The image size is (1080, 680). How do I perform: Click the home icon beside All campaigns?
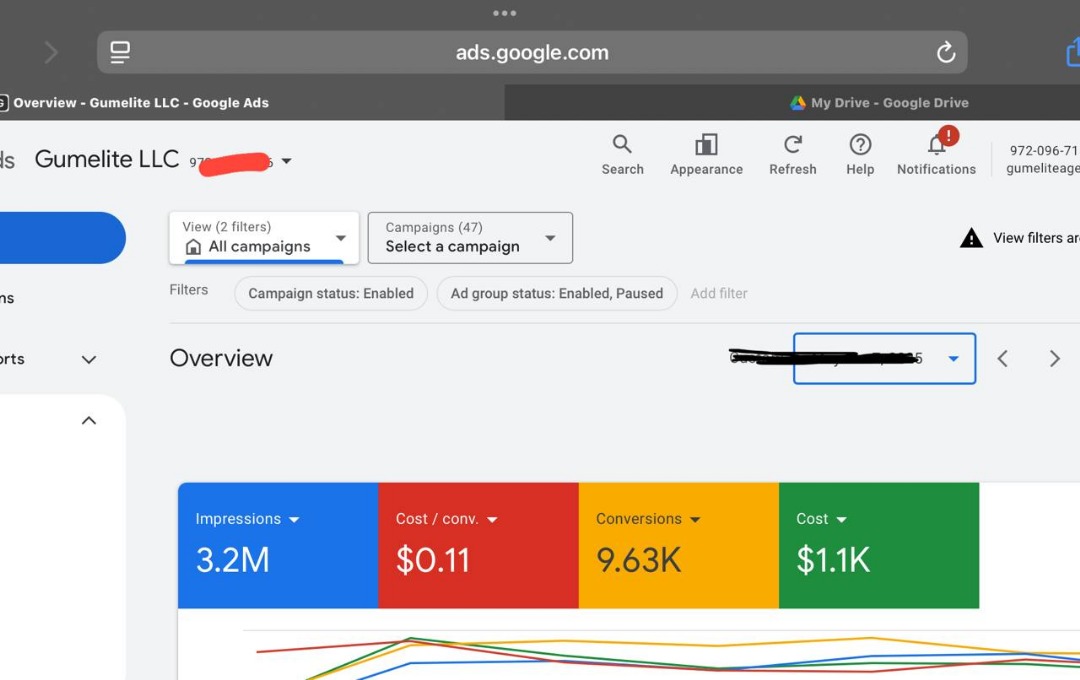[194, 247]
